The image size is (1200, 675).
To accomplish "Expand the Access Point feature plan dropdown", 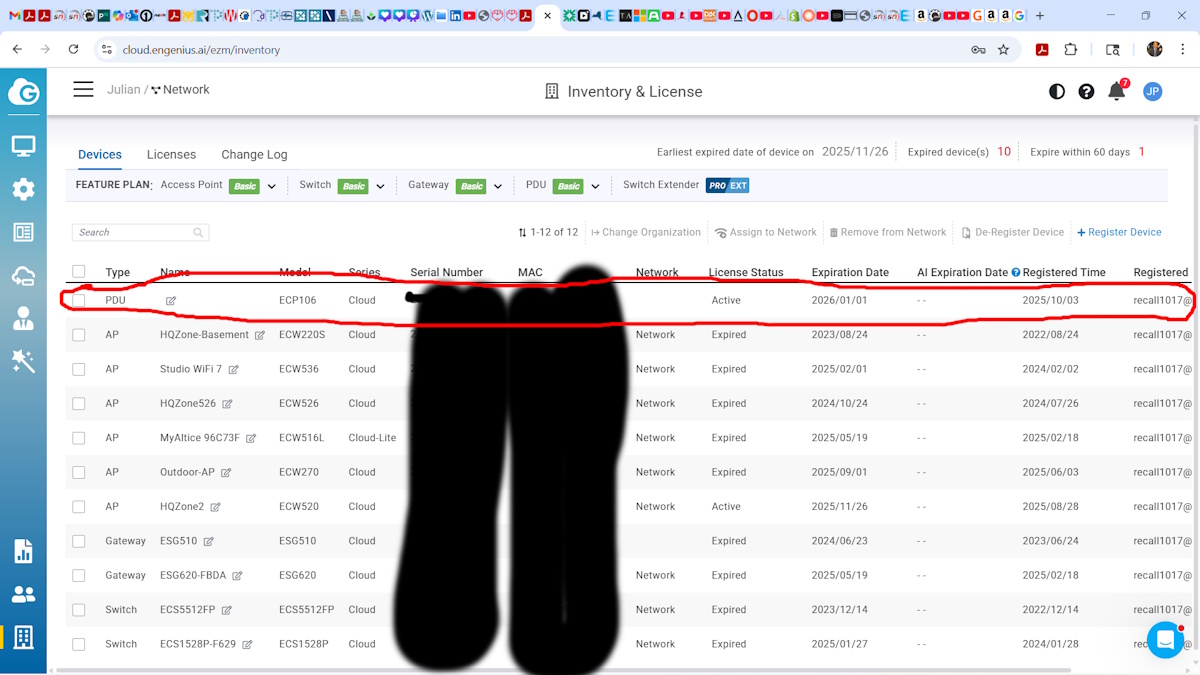I will (x=271, y=186).
